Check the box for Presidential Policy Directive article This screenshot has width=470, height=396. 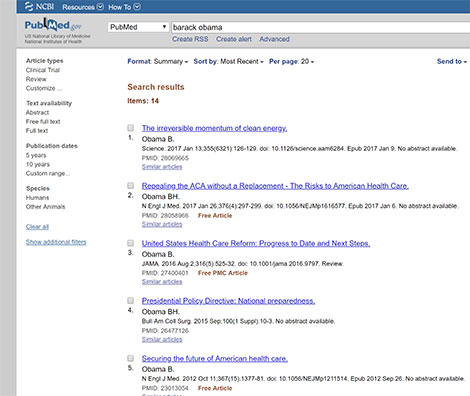pyautogui.click(x=131, y=301)
